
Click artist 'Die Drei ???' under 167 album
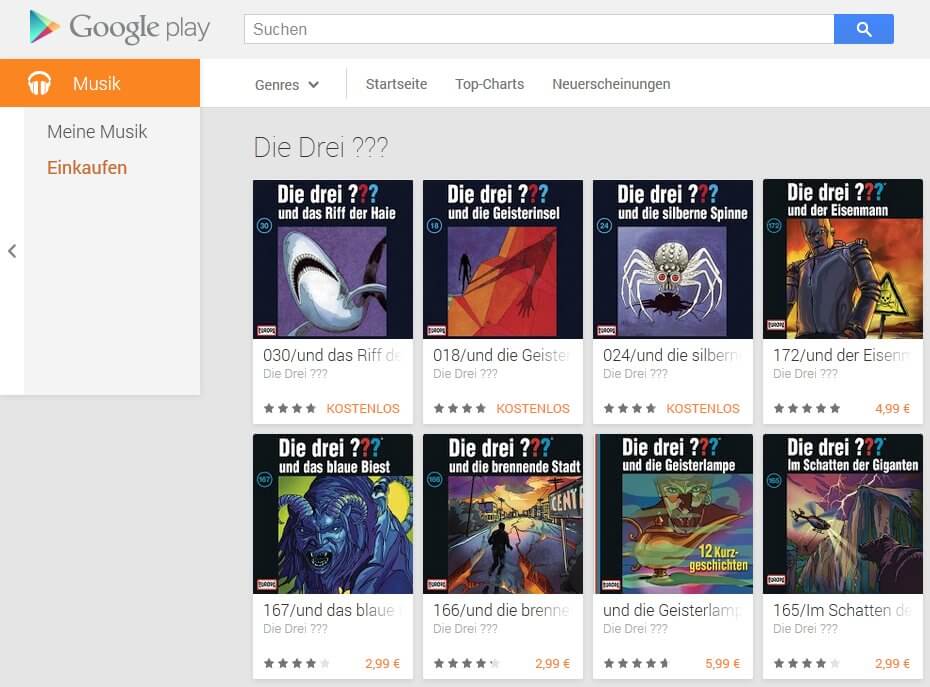295,629
